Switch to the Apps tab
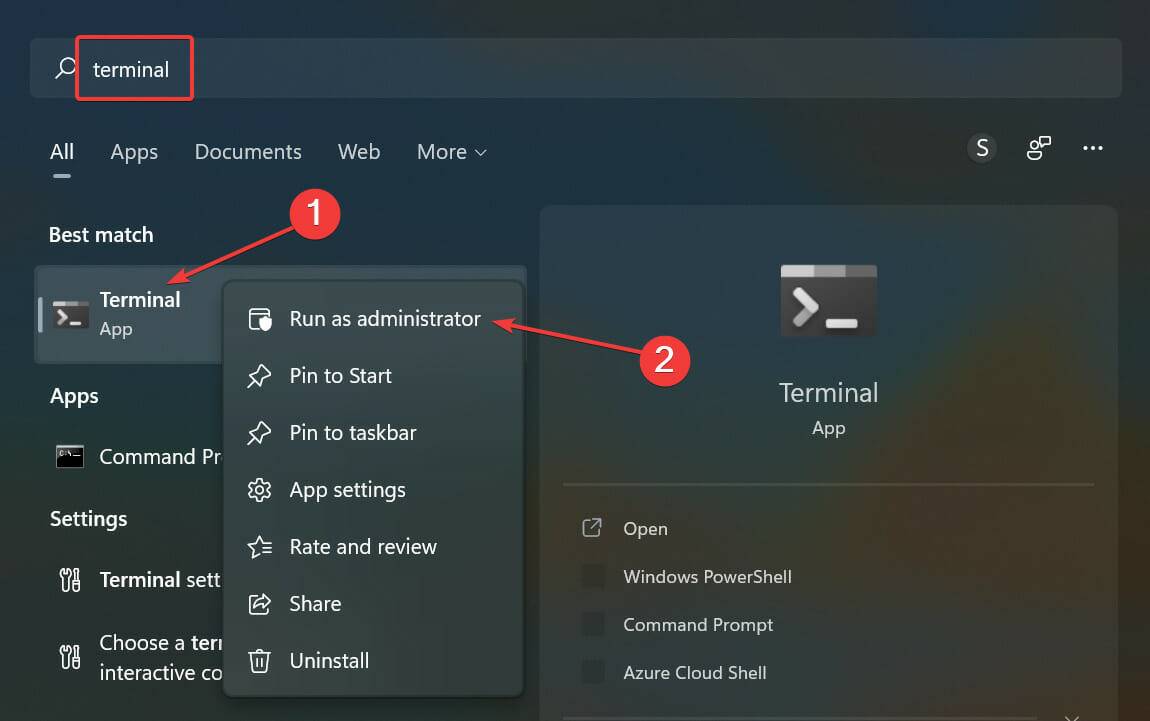Screen dimensions: 1150x721 point(134,151)
